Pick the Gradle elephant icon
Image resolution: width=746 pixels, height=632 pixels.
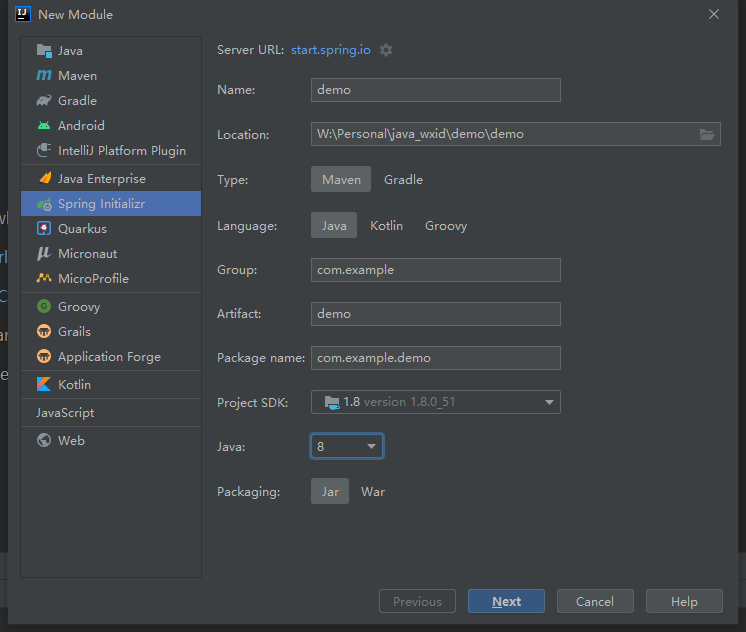(44, 100)
